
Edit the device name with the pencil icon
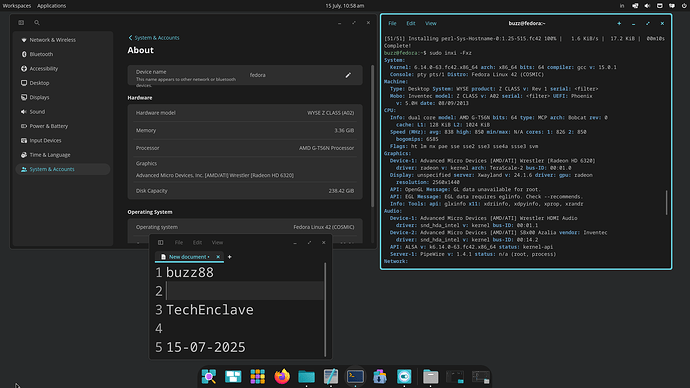(x=348, y=75)
